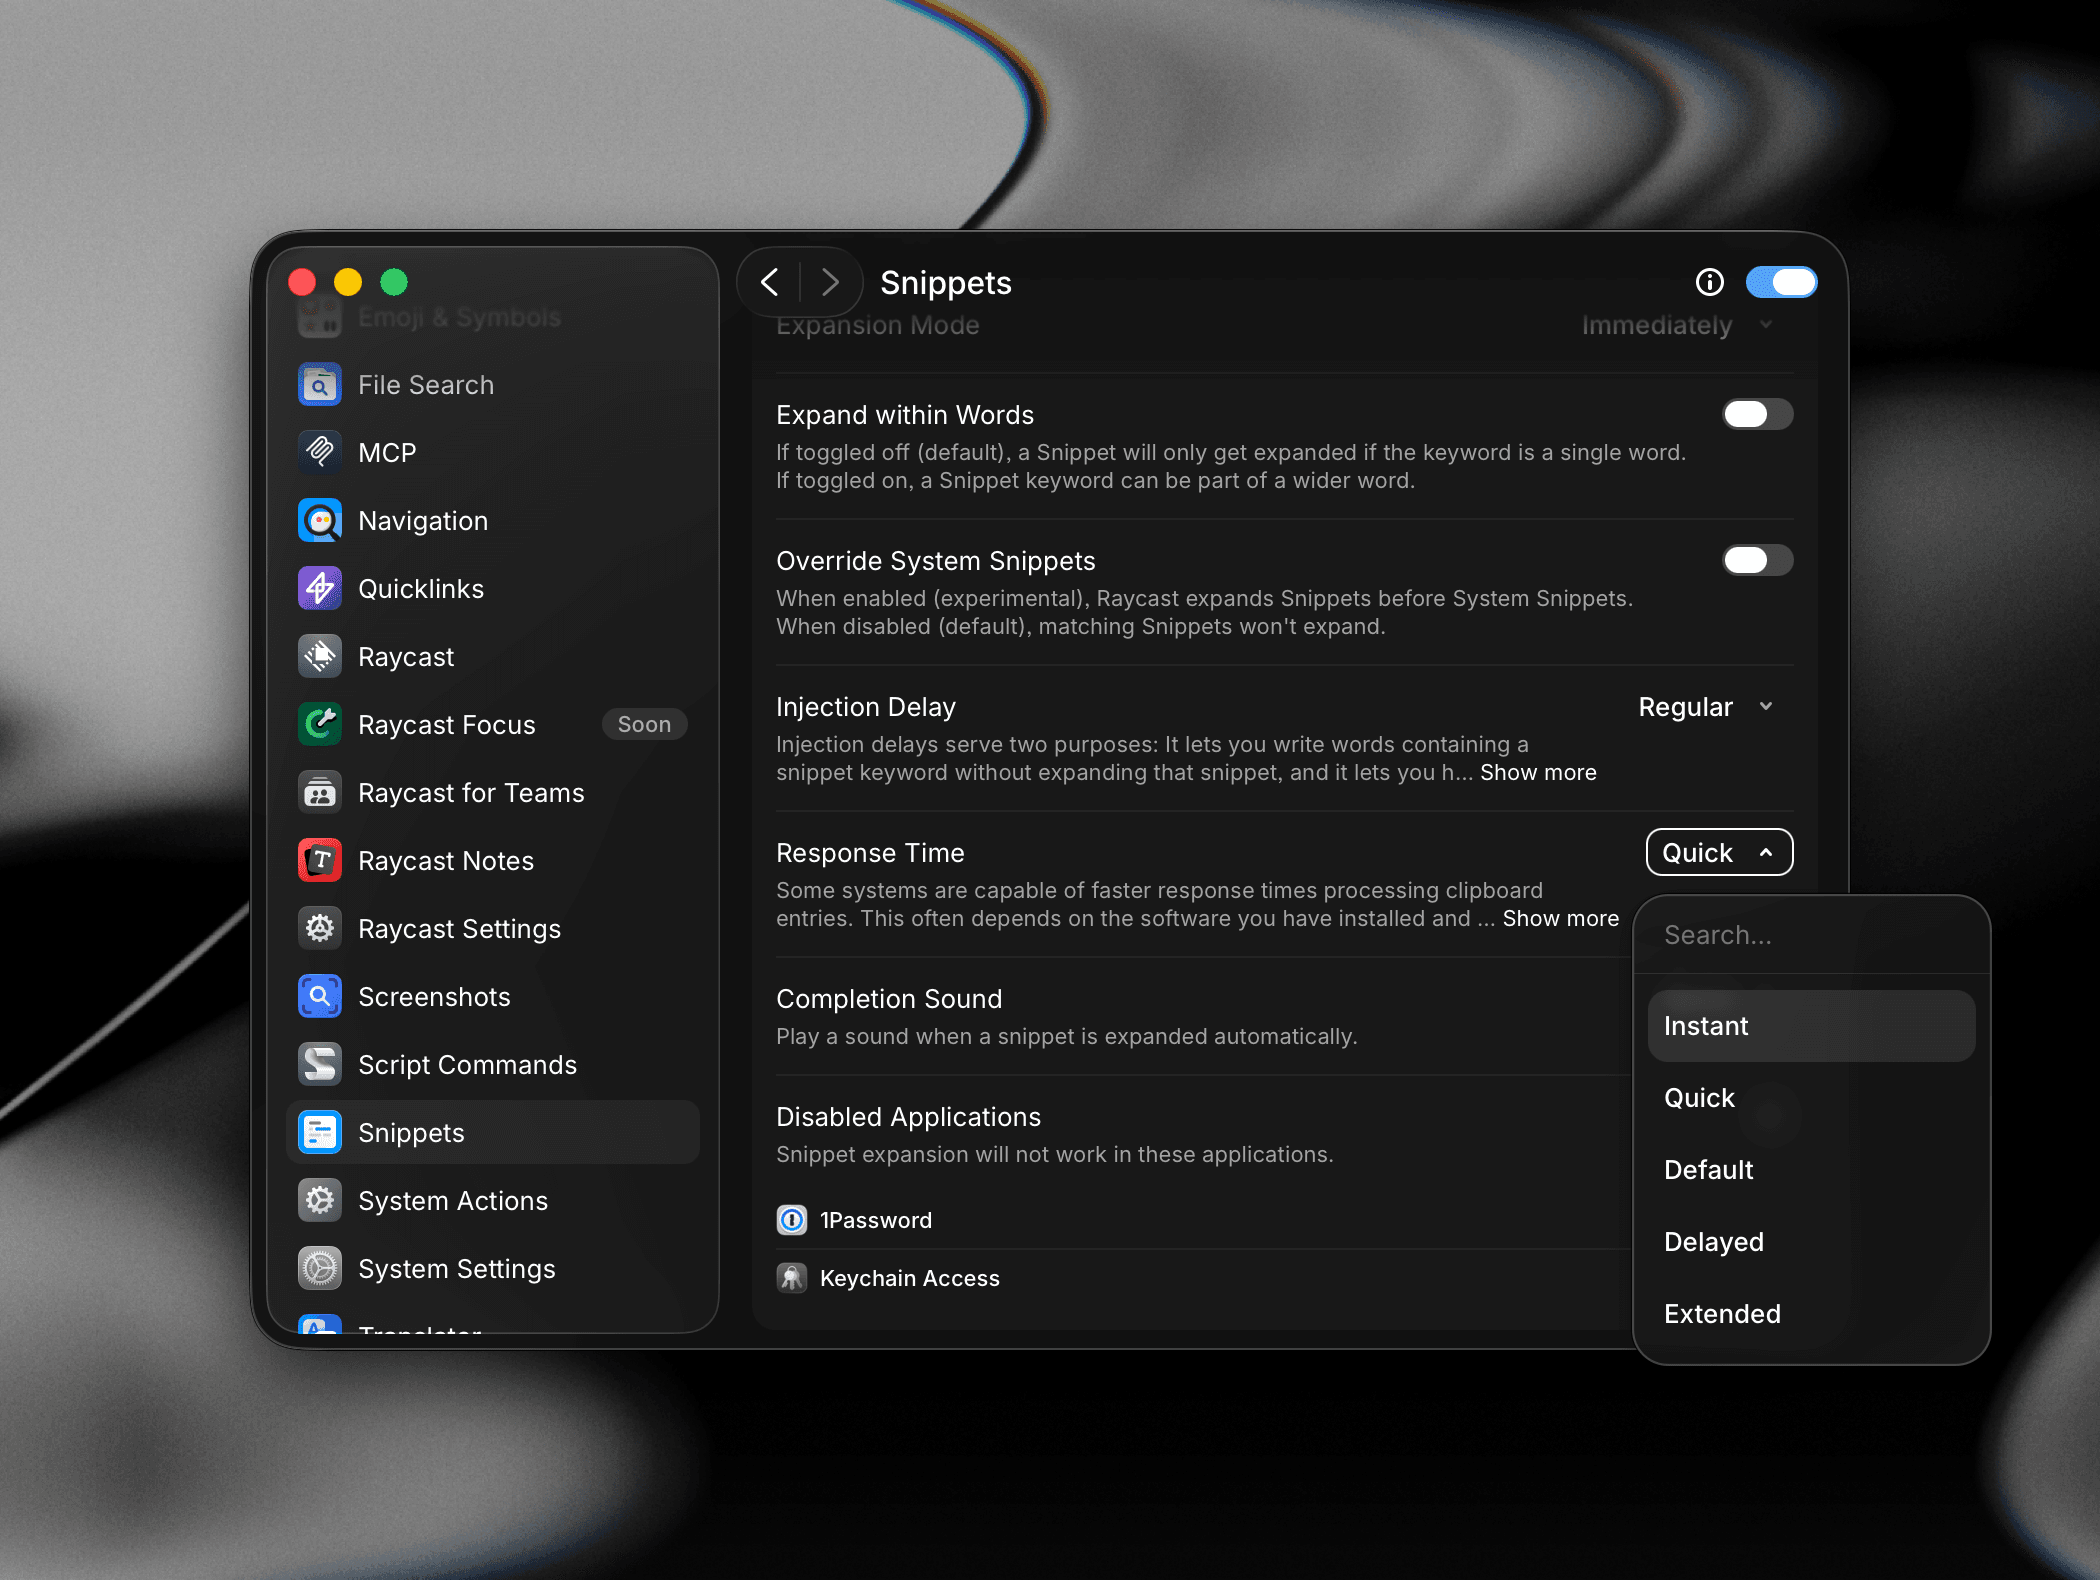2100x1580 pixels.
Task: Click the Quicklinks lightning icon
Action: tap(320, 589)
